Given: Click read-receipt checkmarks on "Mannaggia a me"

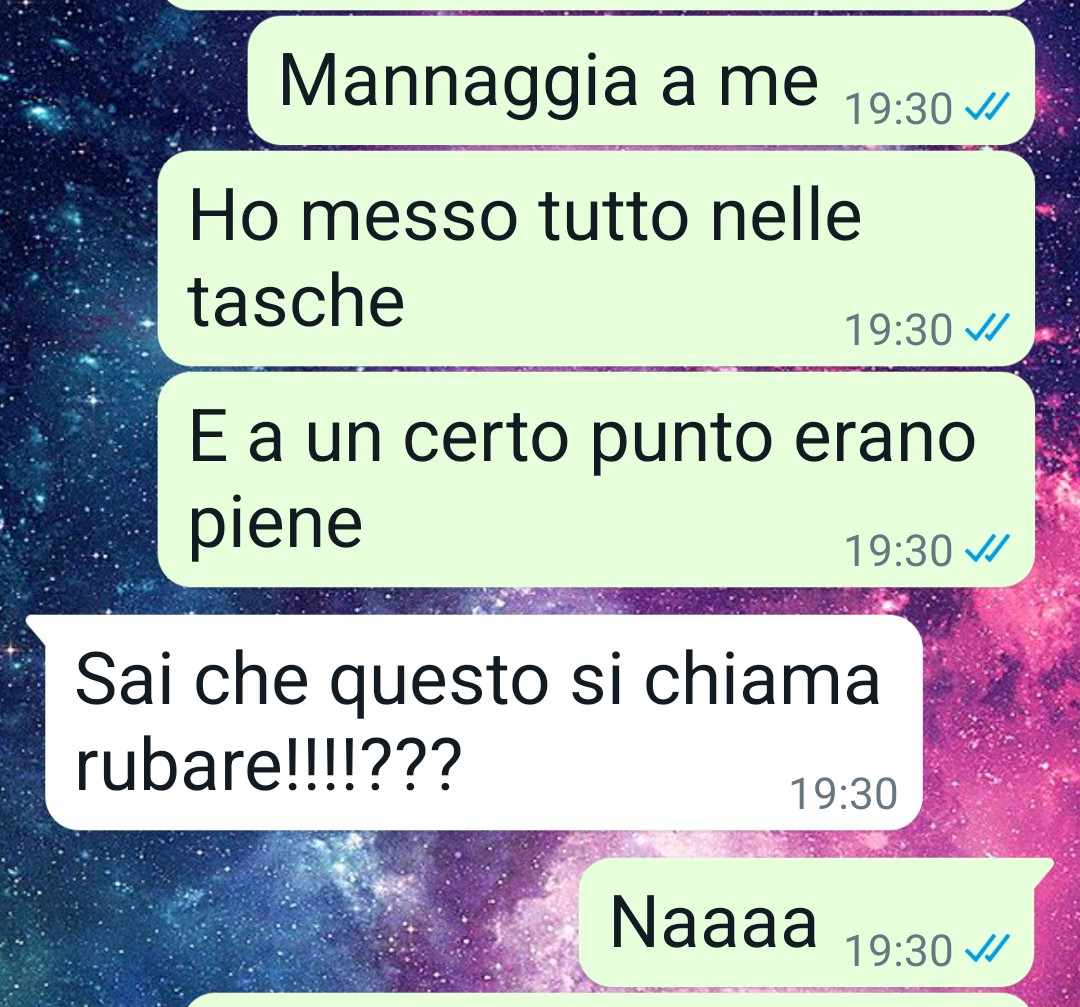Looking at the screenshot, I should (x=987, y=107).
